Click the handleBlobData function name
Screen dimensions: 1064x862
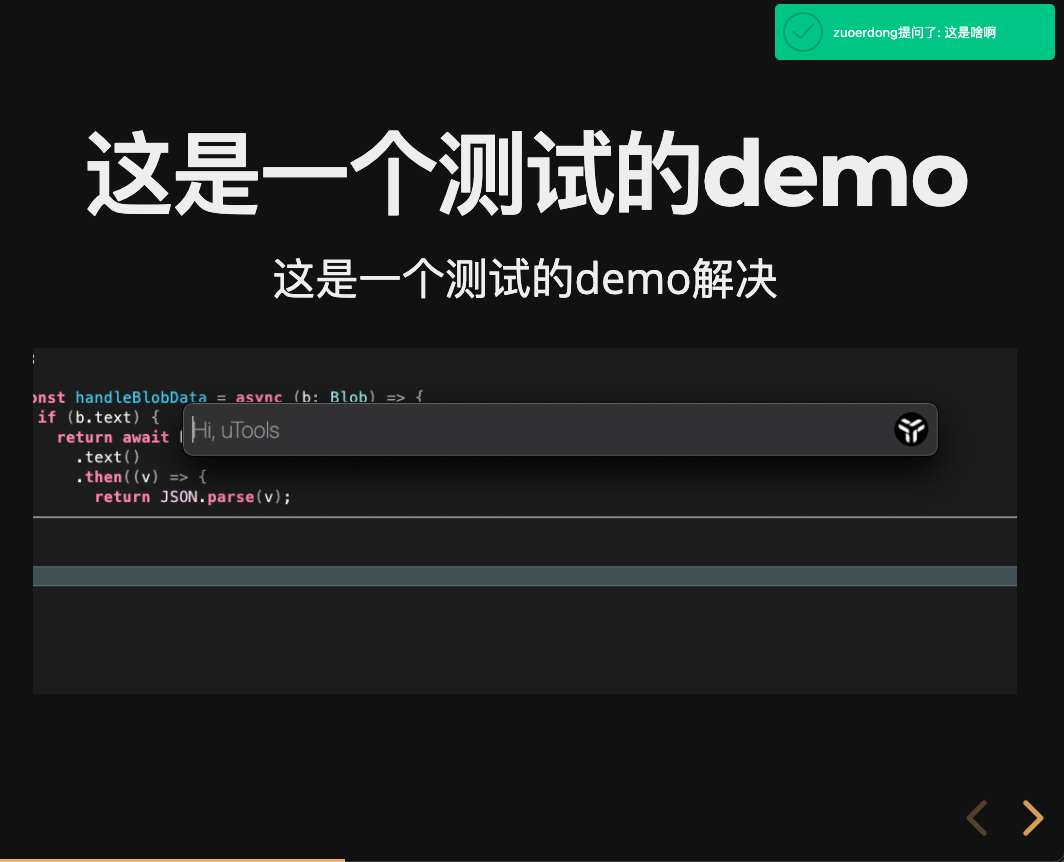[140, 397]
